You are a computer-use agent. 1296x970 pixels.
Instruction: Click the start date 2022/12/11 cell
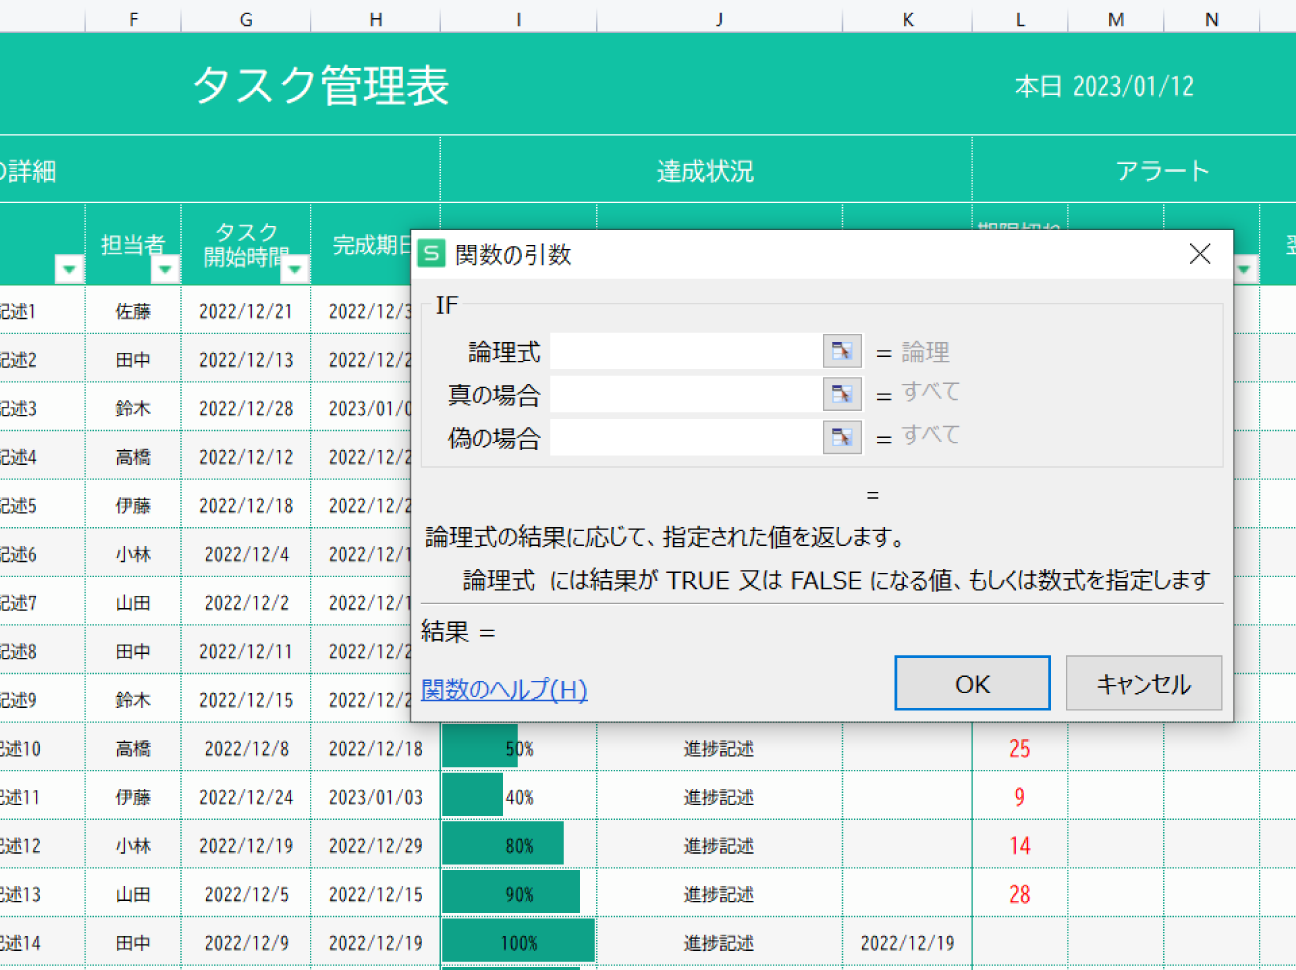coord(246,651)
